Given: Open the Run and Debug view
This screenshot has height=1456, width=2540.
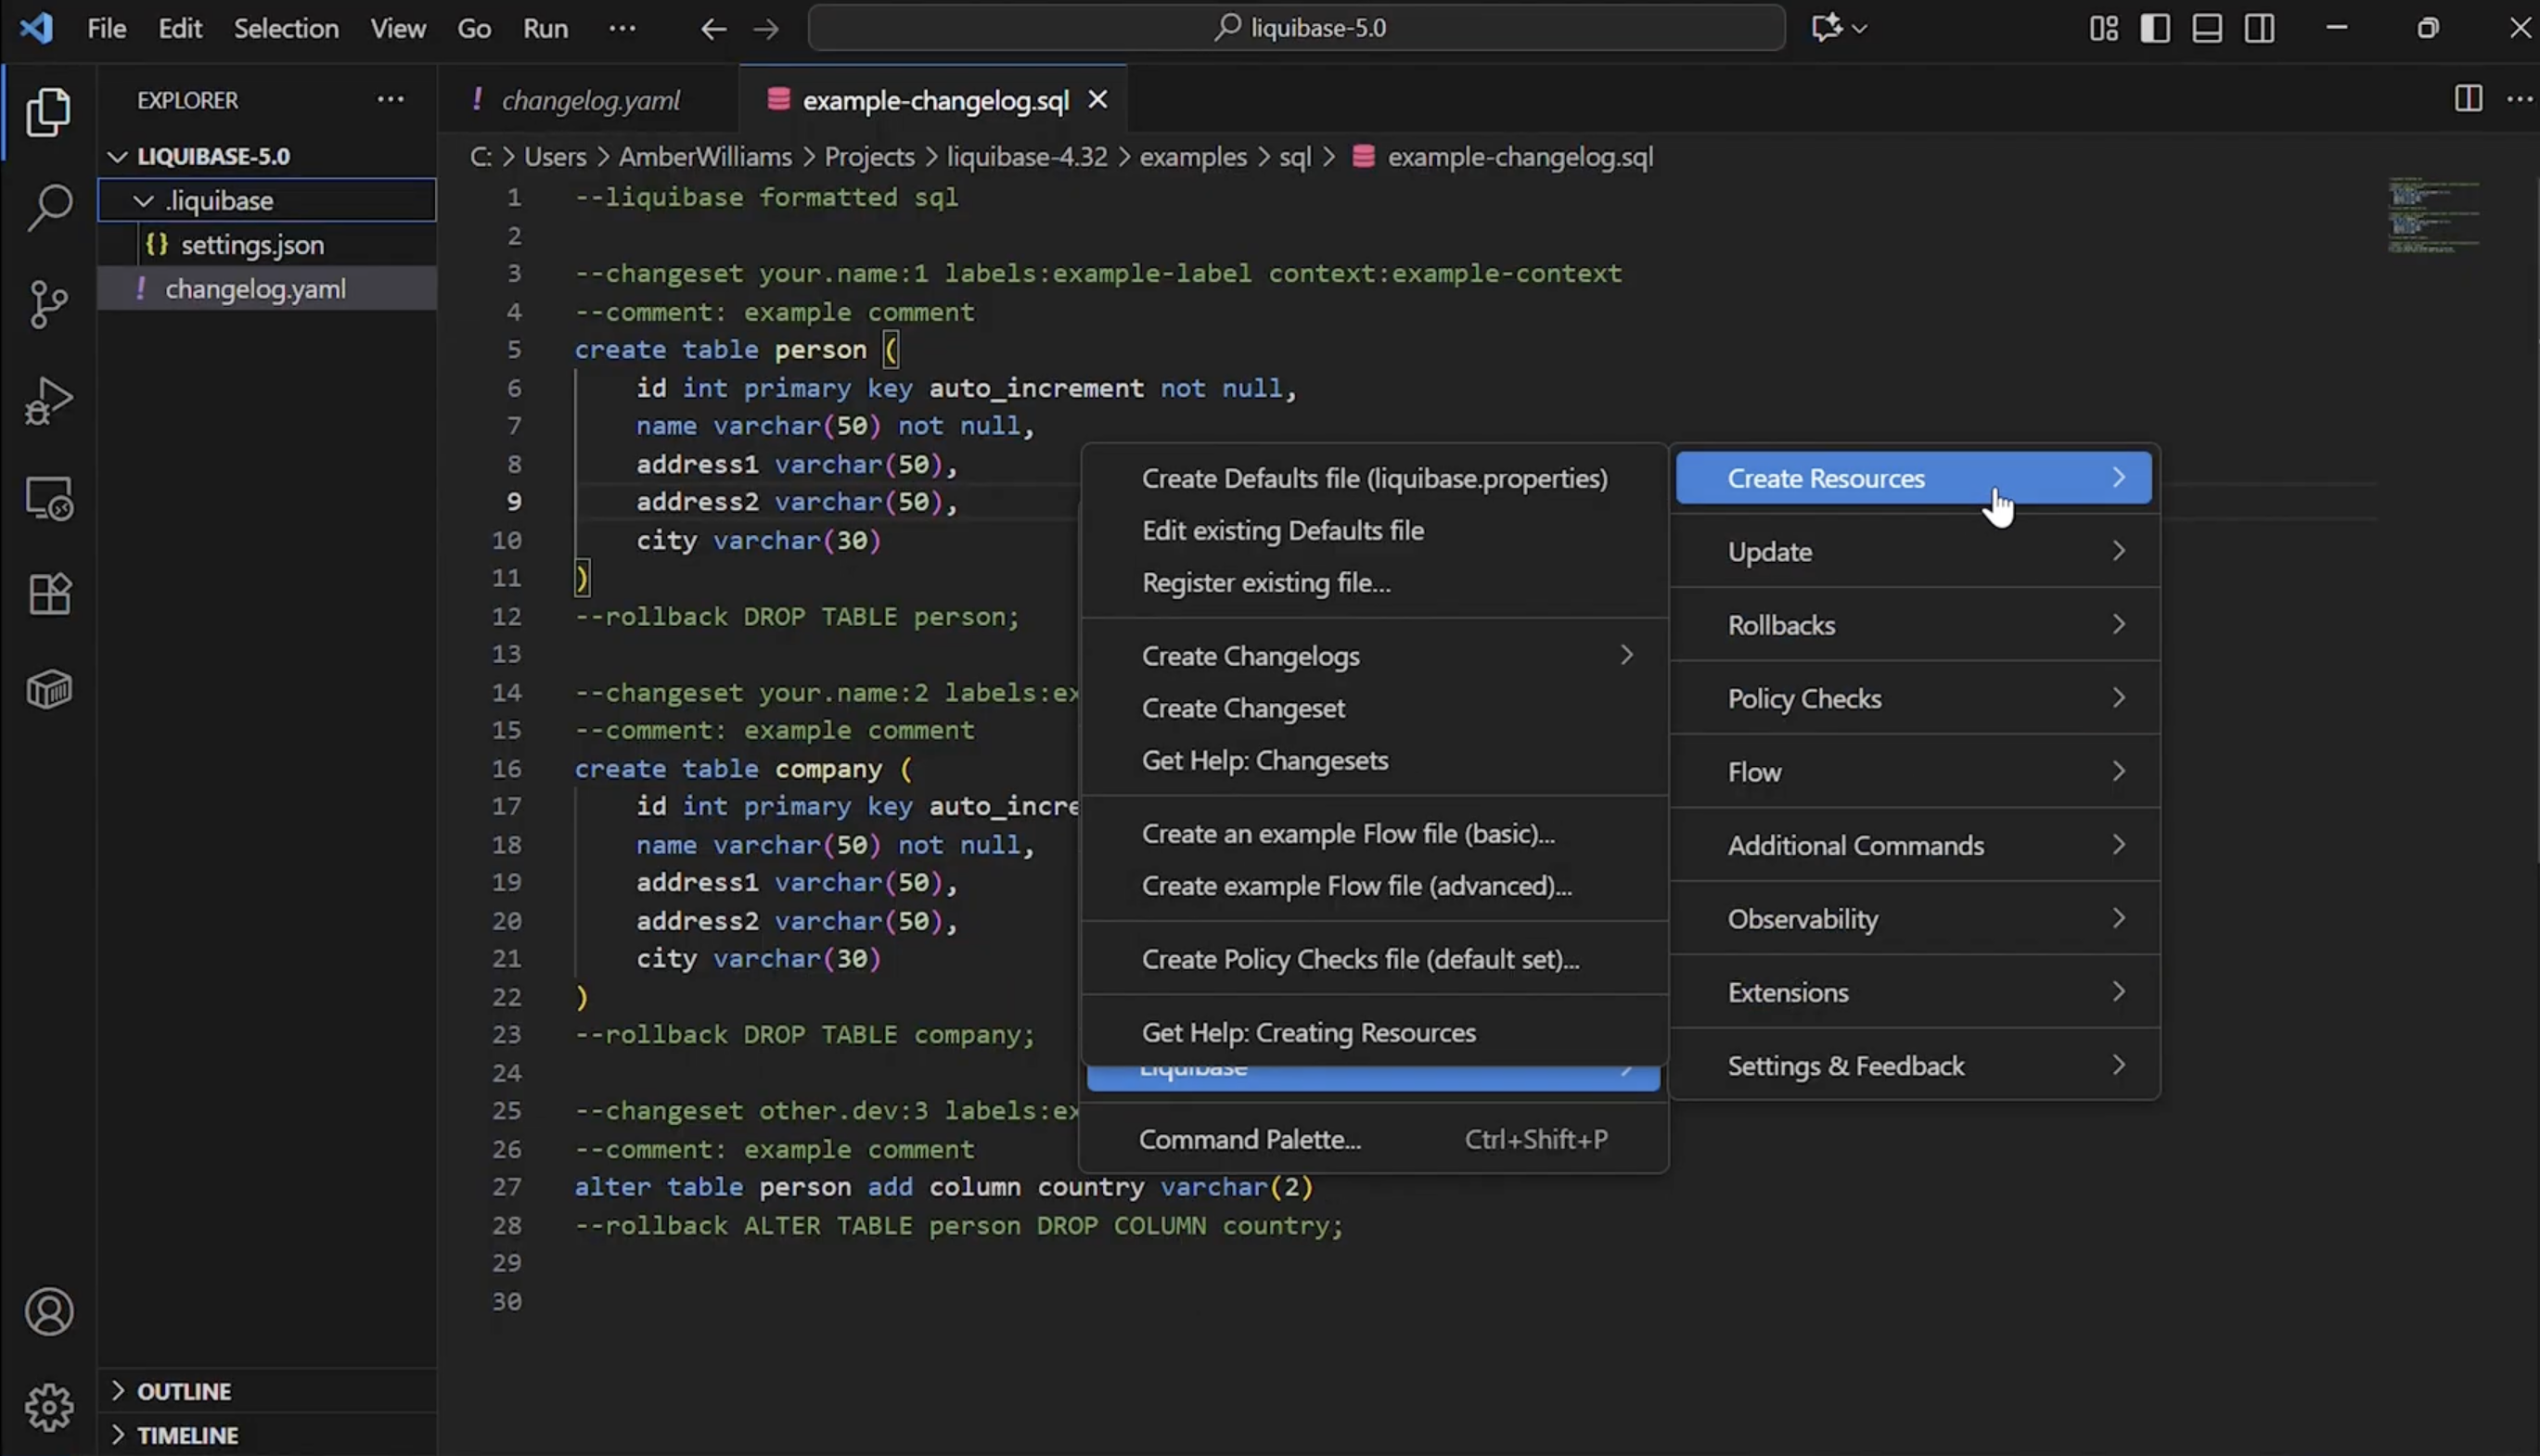Looking at the screenshot, I should 48,400.
